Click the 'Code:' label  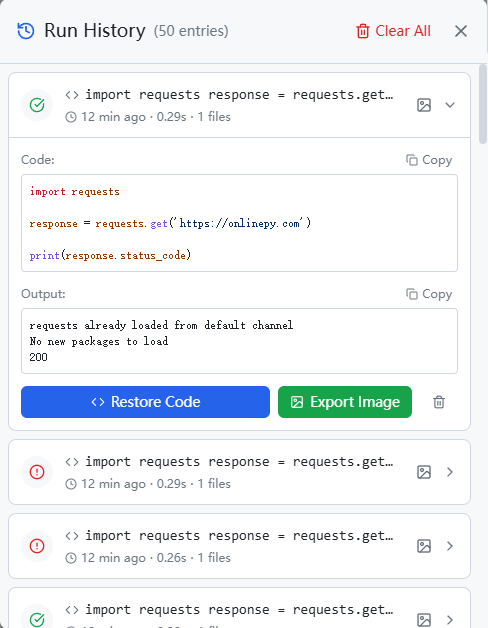[x=38, y=160]
